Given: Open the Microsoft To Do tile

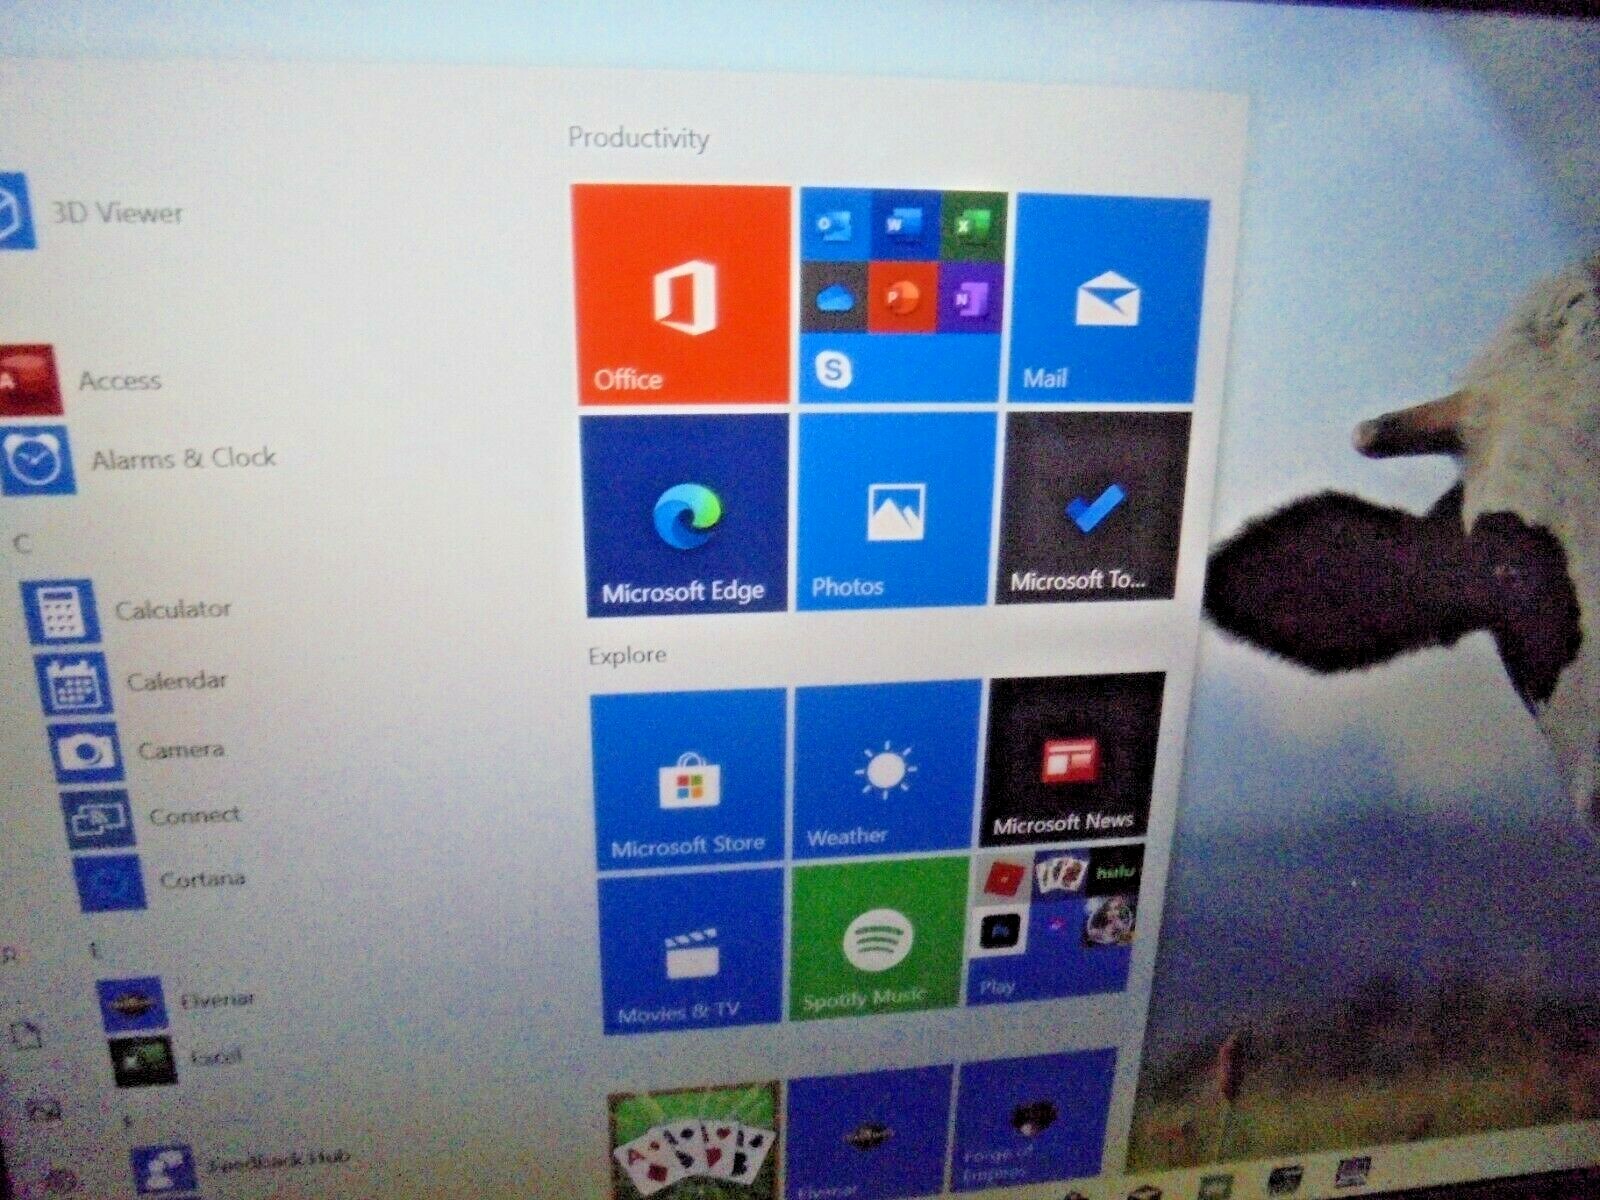Looking at the screenshot, I should tap(1094, 506).
